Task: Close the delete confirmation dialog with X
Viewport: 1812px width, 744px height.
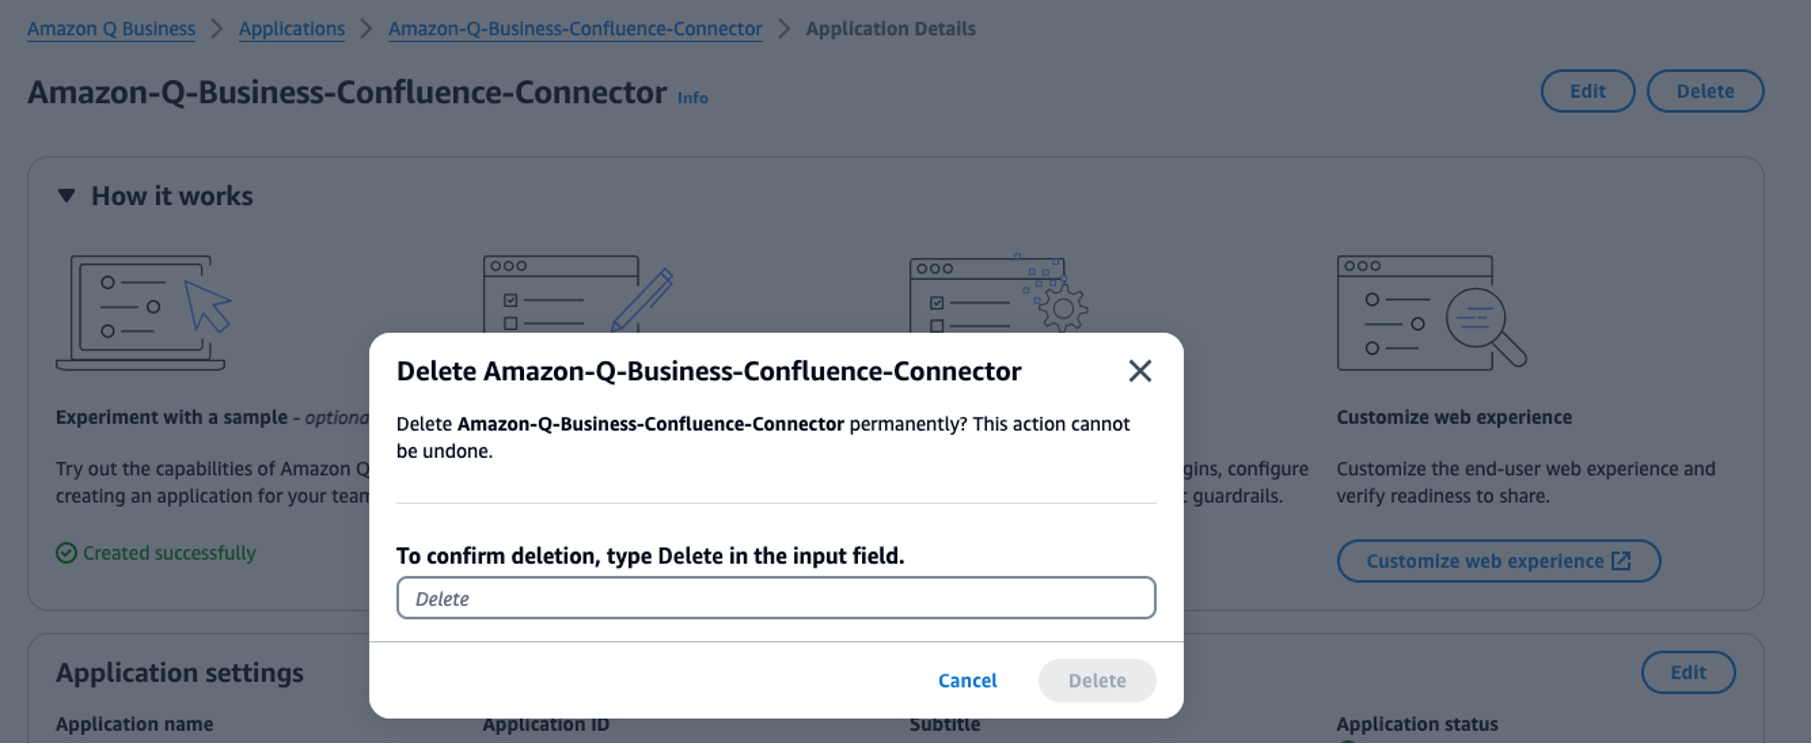Action: [x=1139, y=371]
